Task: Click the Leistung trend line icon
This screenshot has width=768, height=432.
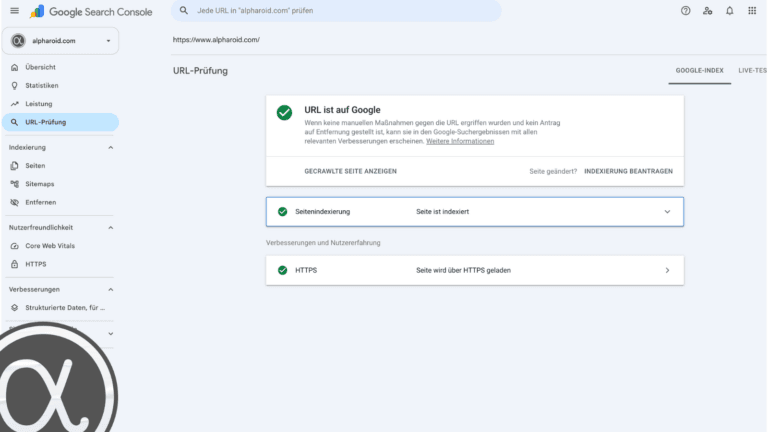Action: point(15,104)
